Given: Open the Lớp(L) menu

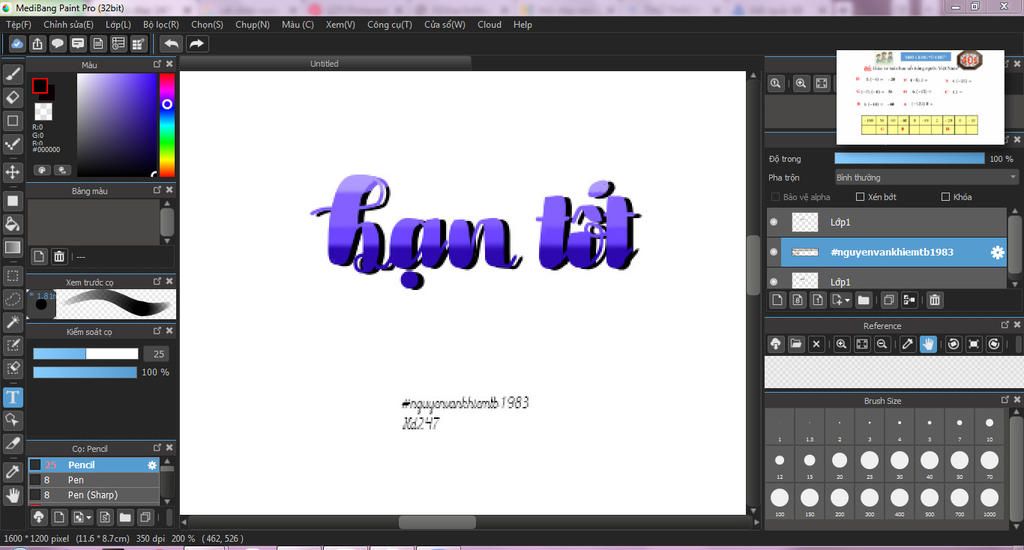Looking at the screenshot, I should point(118,24).
